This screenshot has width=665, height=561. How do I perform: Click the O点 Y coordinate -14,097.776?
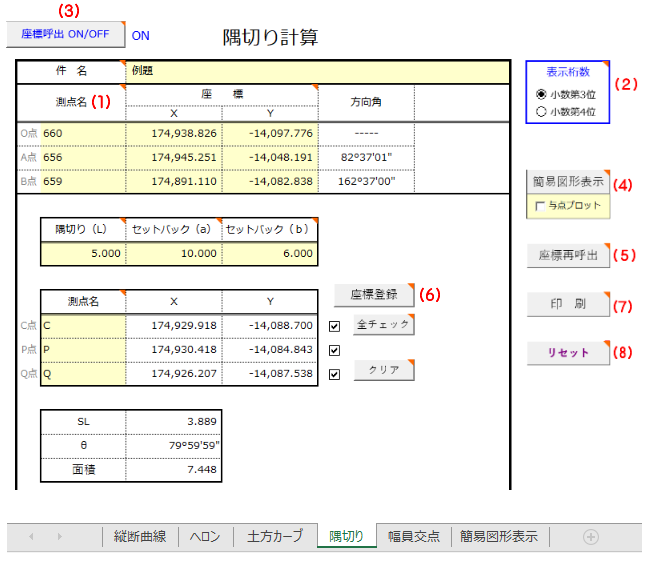point(270,134)
